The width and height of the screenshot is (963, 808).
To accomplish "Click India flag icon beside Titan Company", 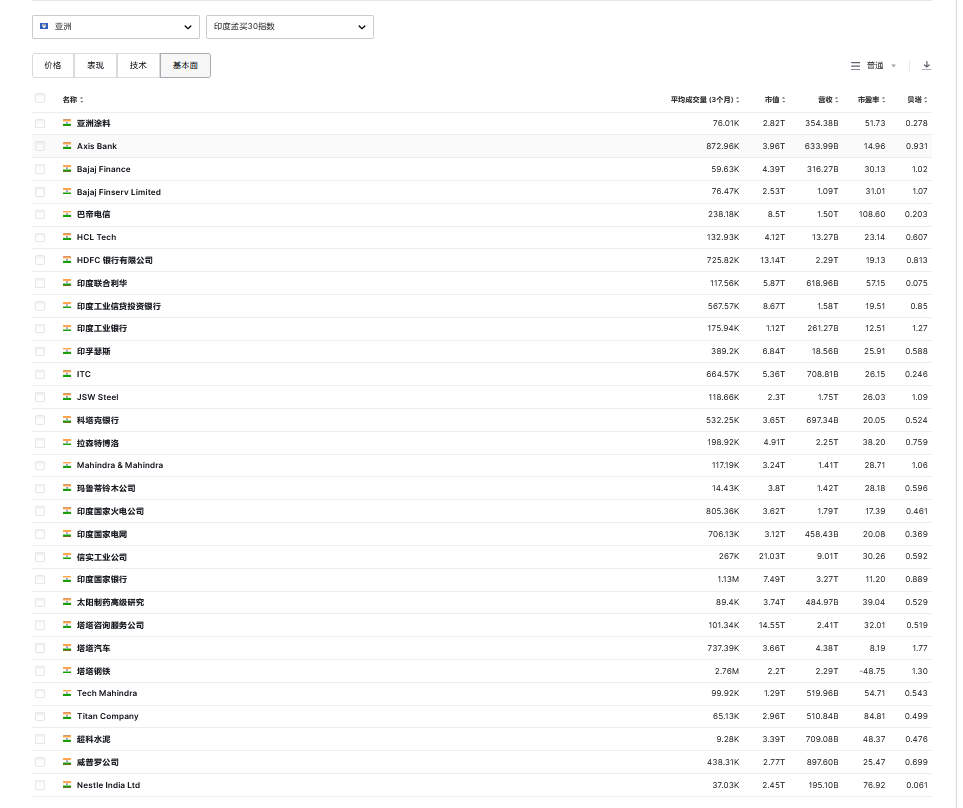I will click(67, 716).
